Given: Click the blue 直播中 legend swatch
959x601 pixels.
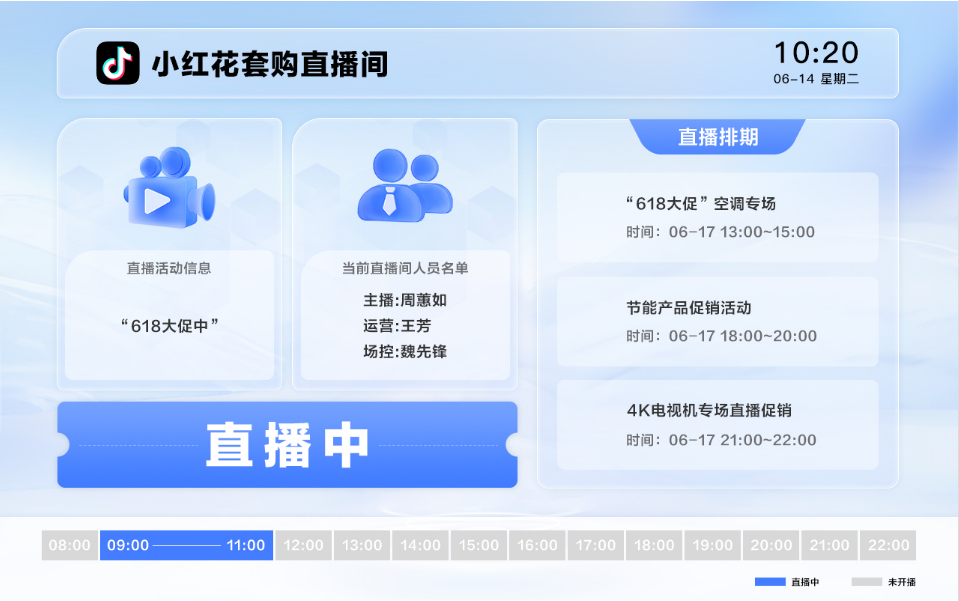Looking at the screenshot, I should coord(770,581).
